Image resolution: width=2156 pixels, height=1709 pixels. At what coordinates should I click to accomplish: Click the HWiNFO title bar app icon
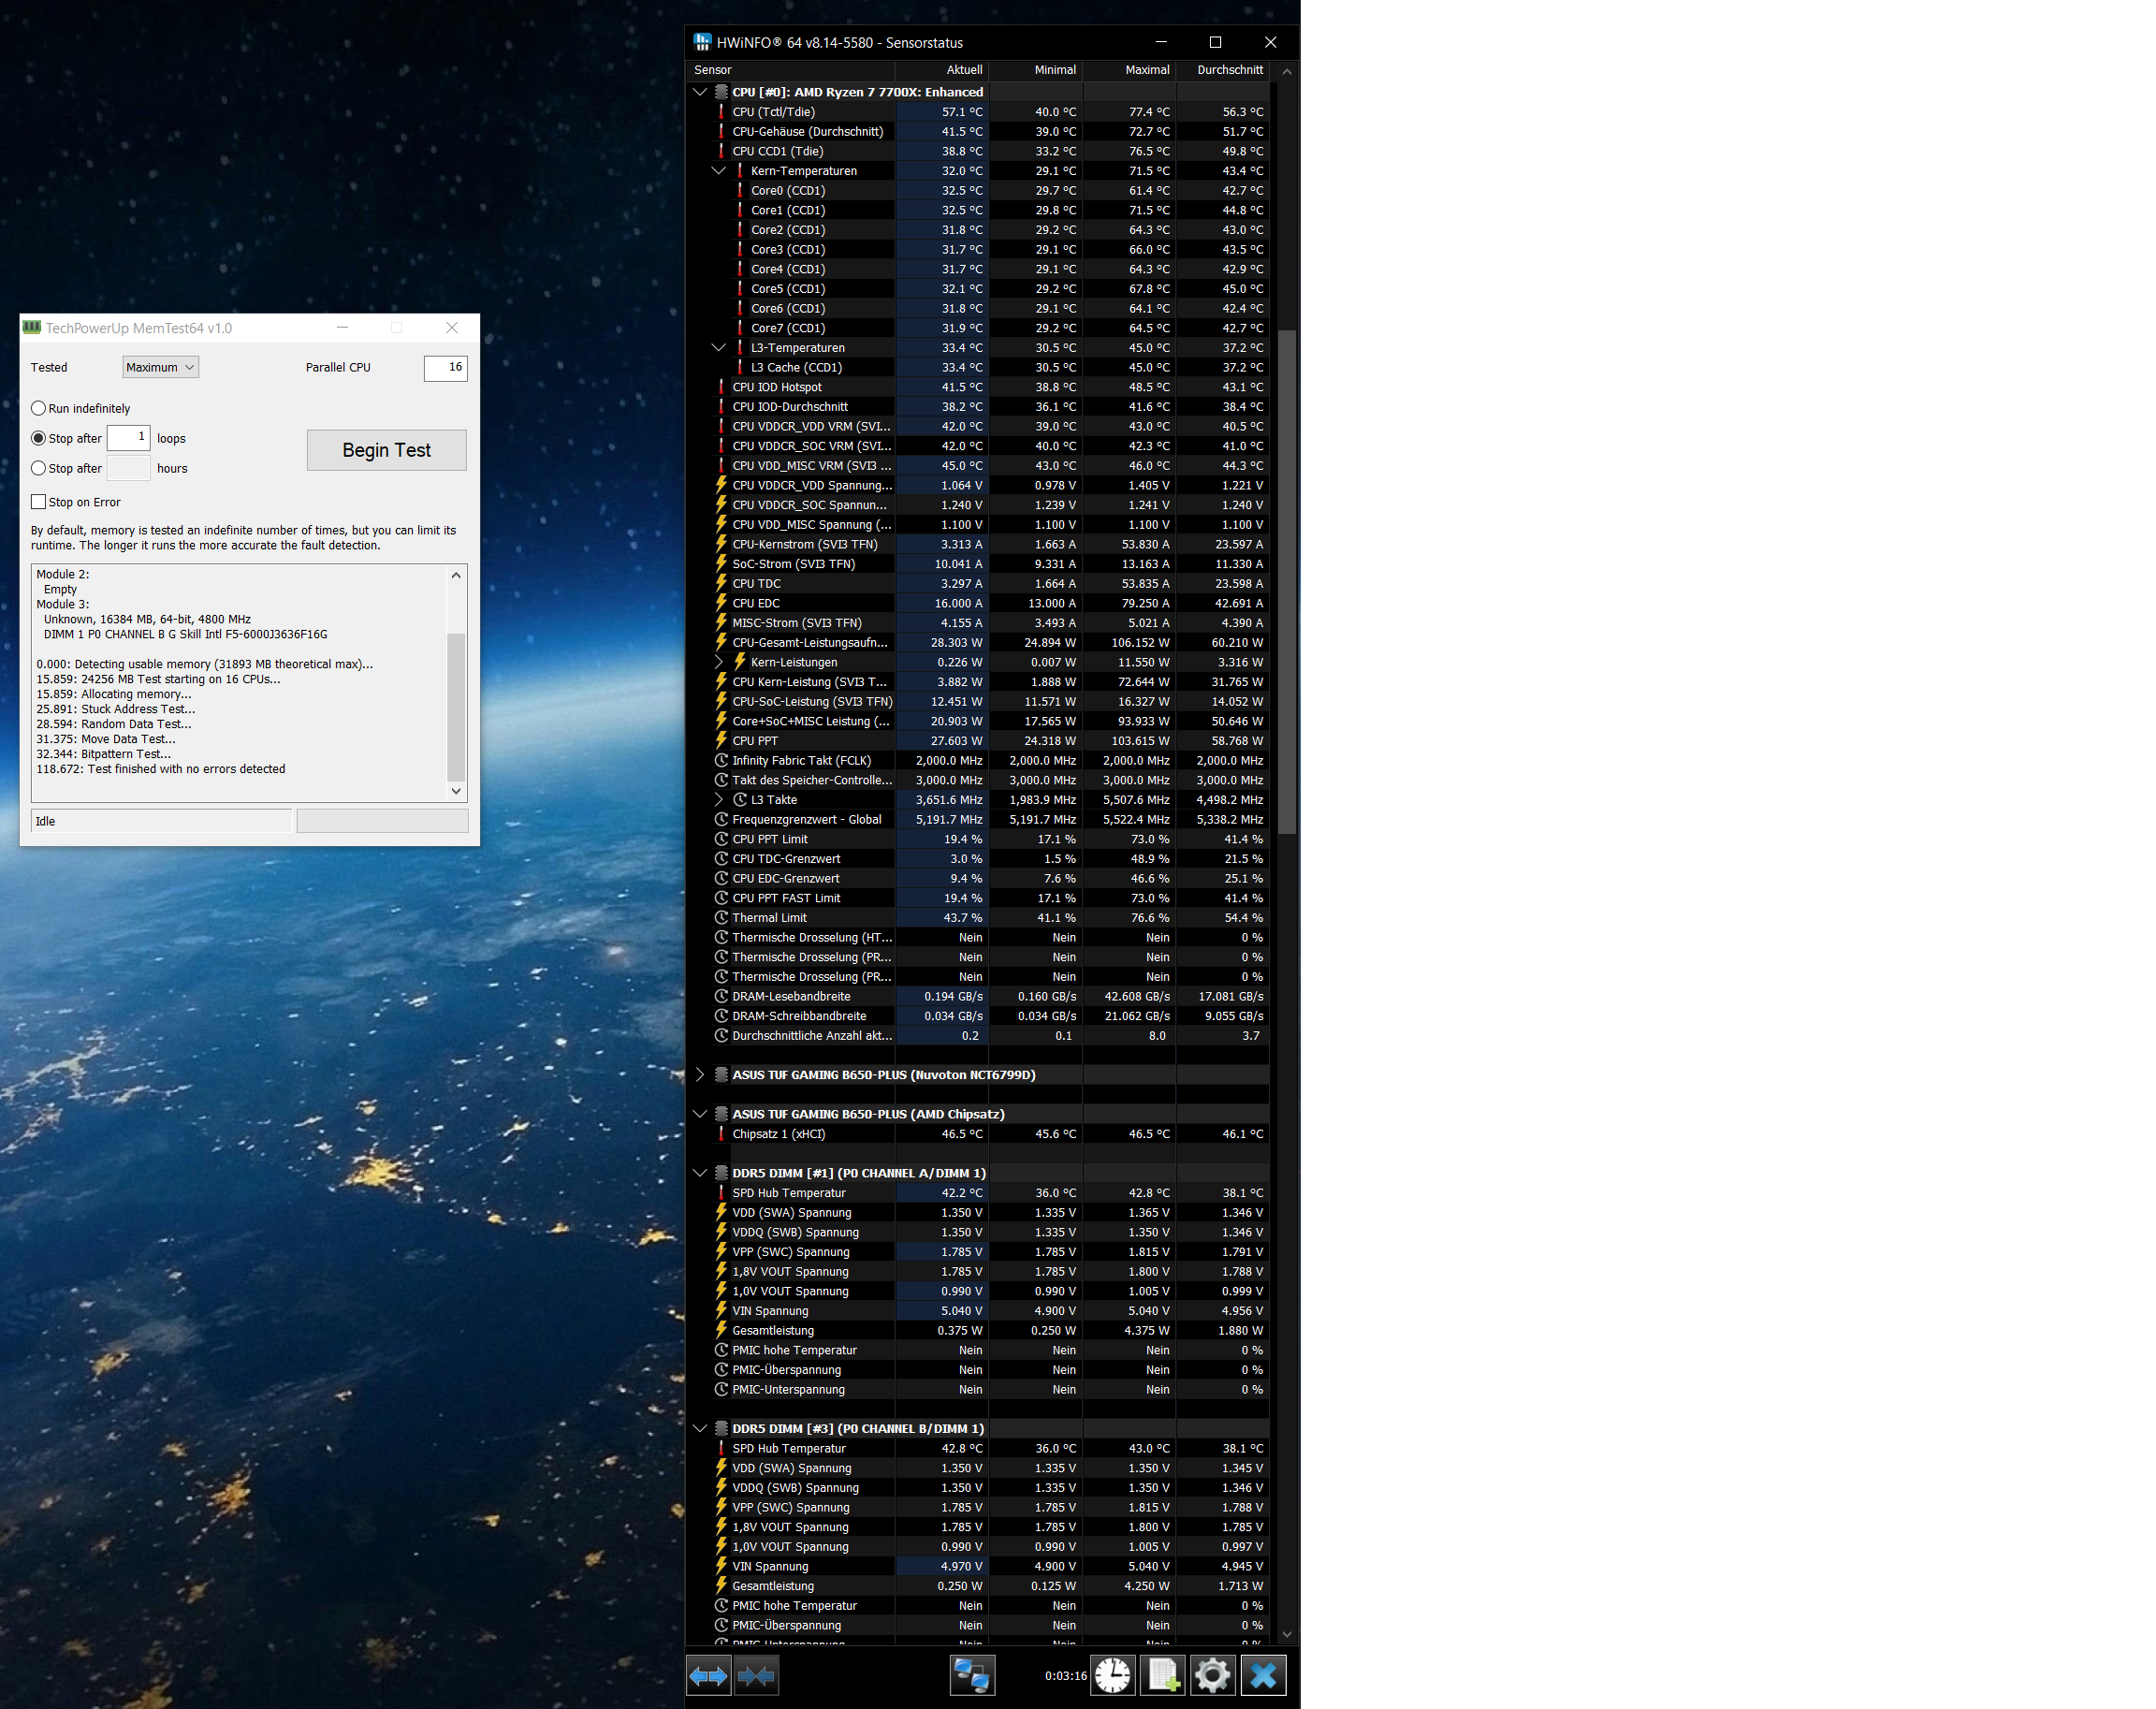click(x=702, y=42)
